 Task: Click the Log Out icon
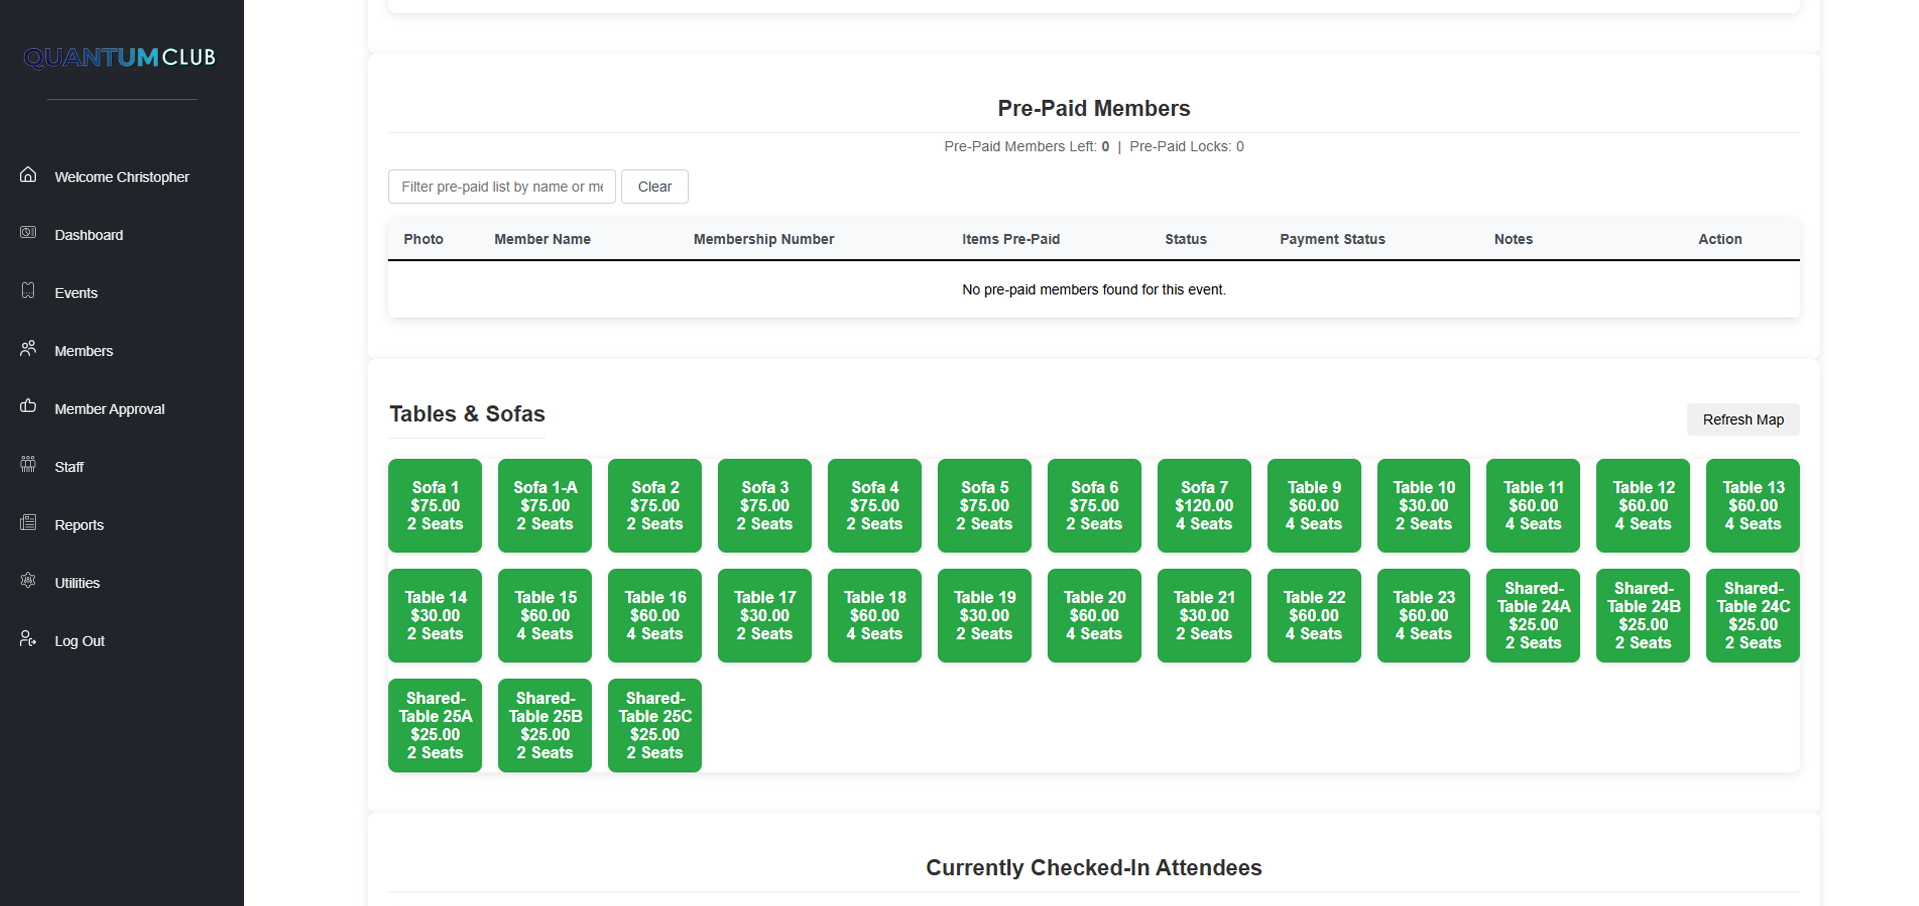28,639
